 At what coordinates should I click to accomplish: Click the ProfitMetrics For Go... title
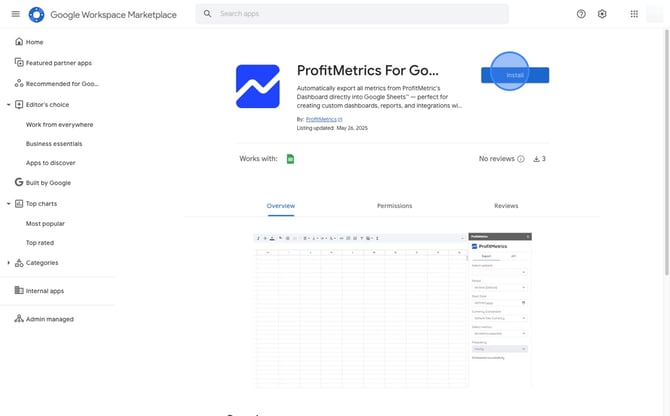pyautogui.click(x=367, y=70)
